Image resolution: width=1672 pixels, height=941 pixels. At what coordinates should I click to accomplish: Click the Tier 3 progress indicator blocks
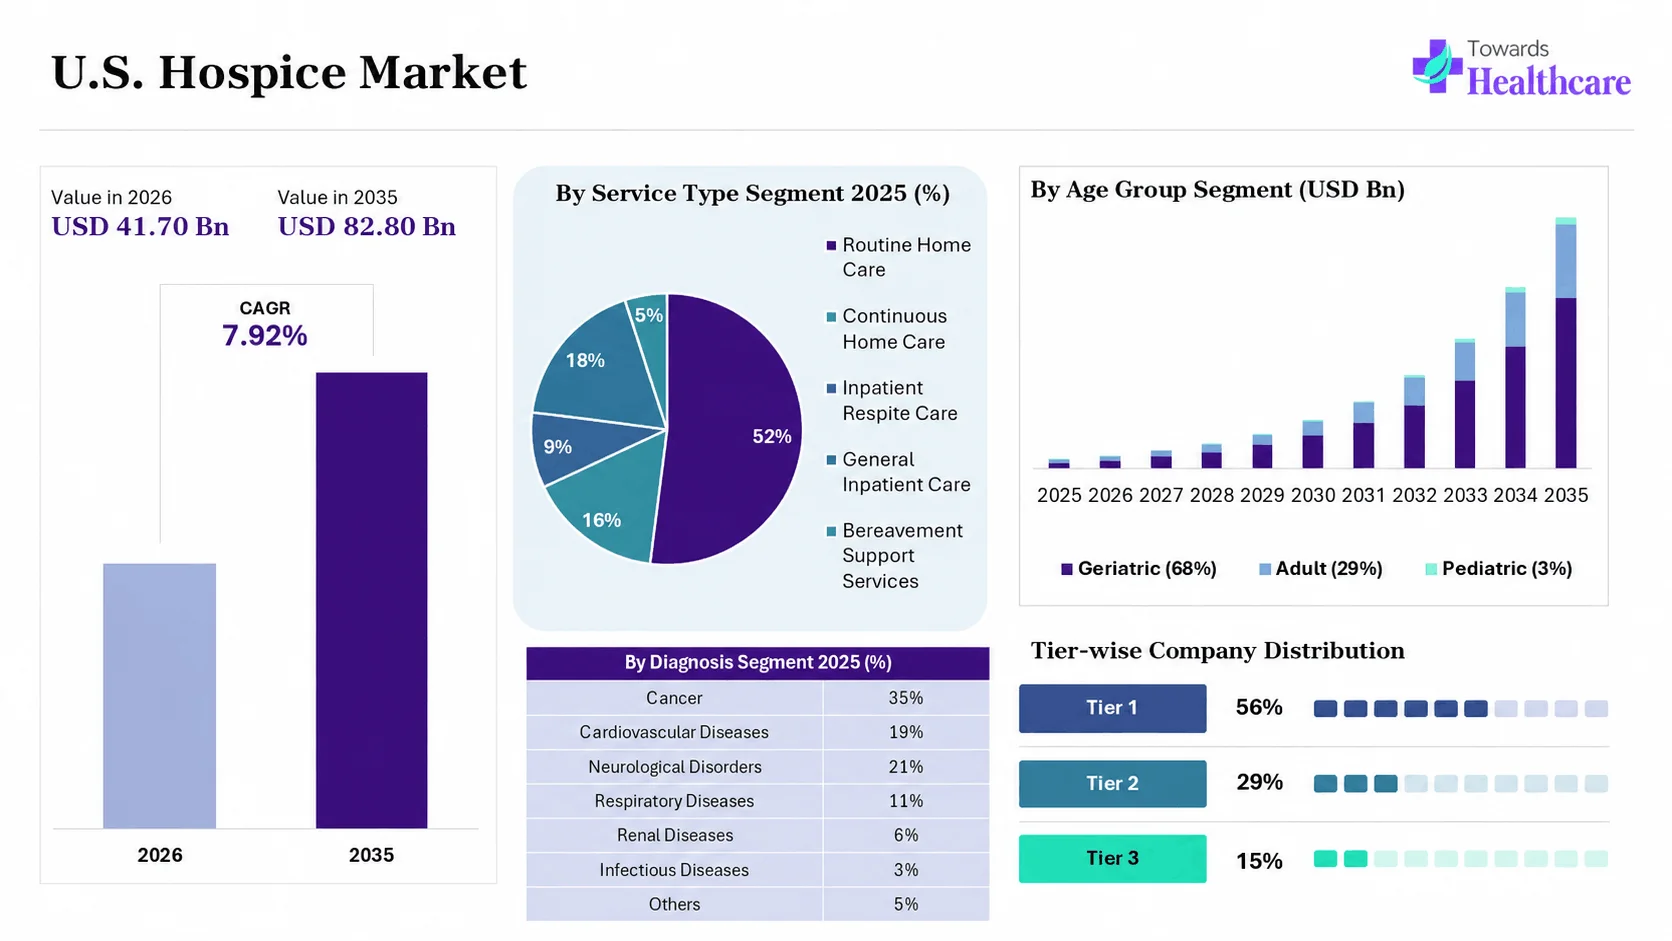(1461, 859)
